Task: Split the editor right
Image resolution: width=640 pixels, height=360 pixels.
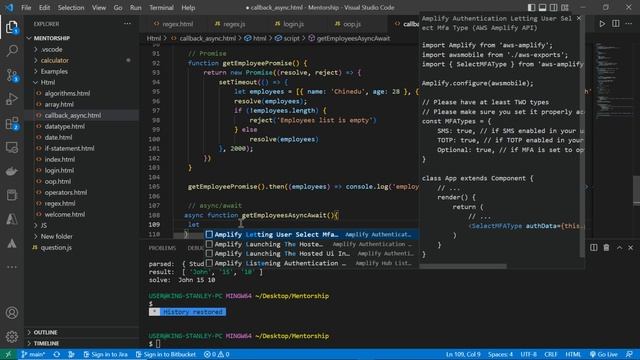Action: (616, 24)
